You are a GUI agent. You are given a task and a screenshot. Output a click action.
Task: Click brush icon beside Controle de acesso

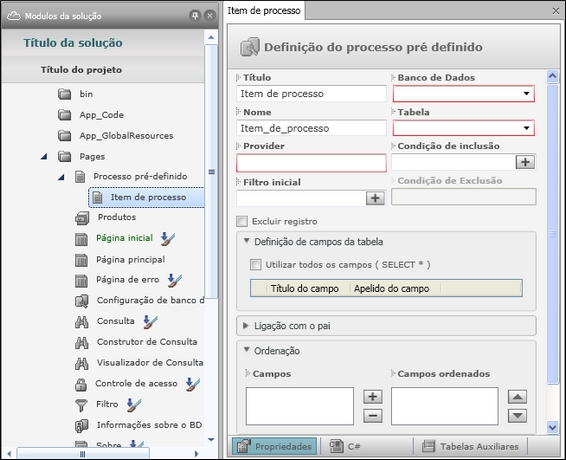[x=193, y=384]
